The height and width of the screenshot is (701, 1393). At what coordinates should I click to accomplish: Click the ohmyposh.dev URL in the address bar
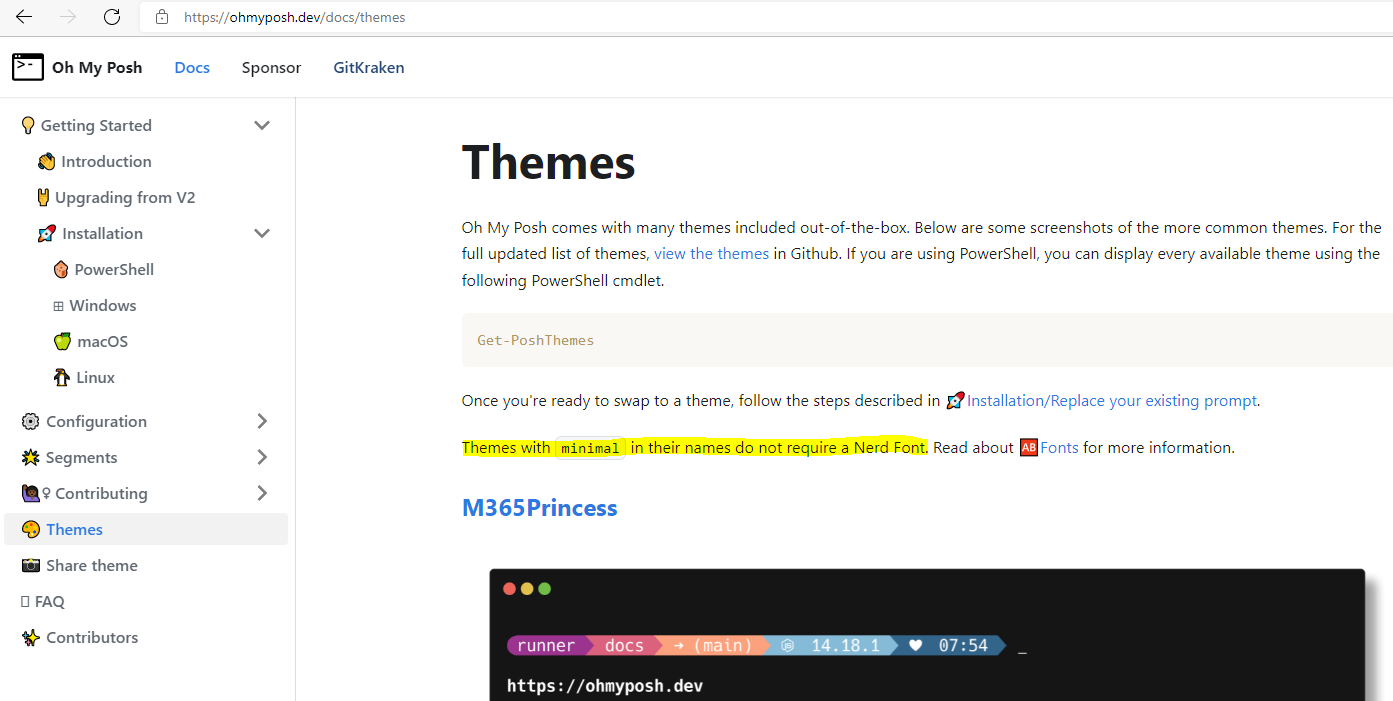295,17
